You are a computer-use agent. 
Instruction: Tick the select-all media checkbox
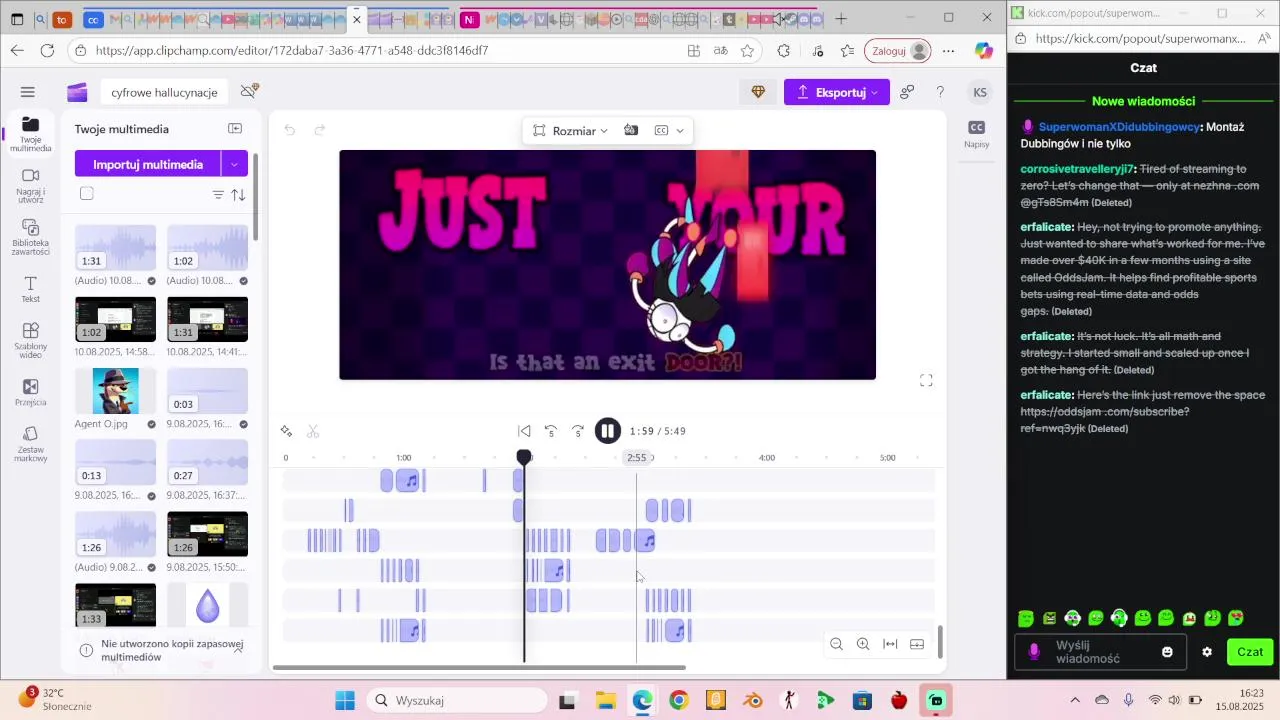(x=87, y=194)
